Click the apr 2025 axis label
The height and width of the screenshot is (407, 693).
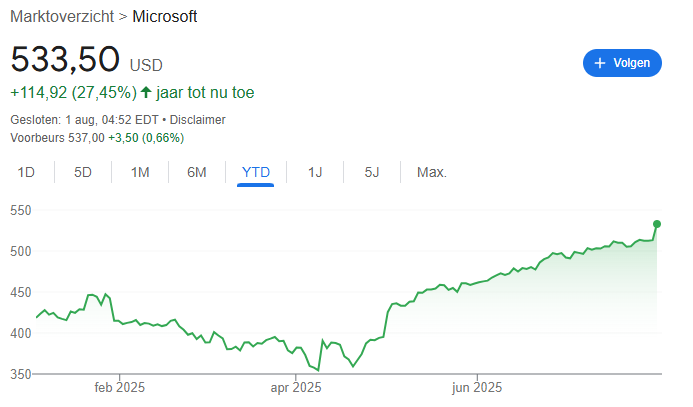[x=295, y=388]
